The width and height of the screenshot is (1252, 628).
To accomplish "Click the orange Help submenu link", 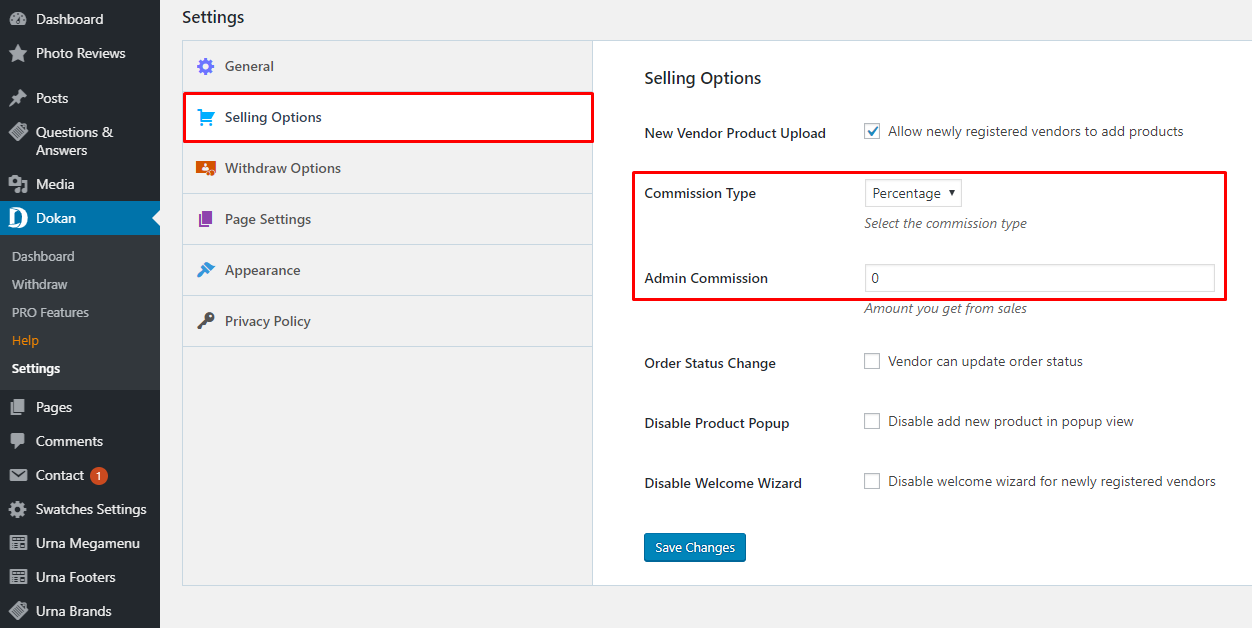I will tap(25, 340).
